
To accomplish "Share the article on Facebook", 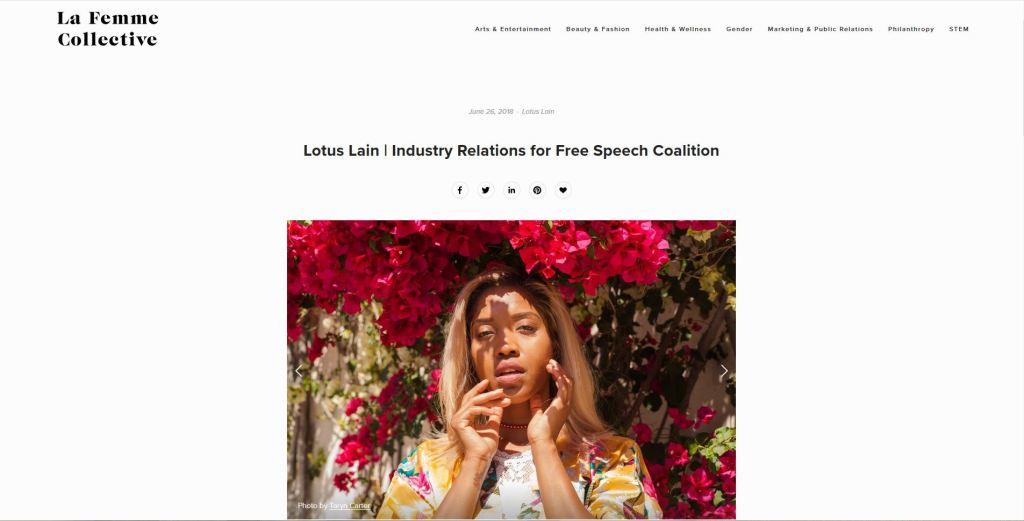I will 460,190.
